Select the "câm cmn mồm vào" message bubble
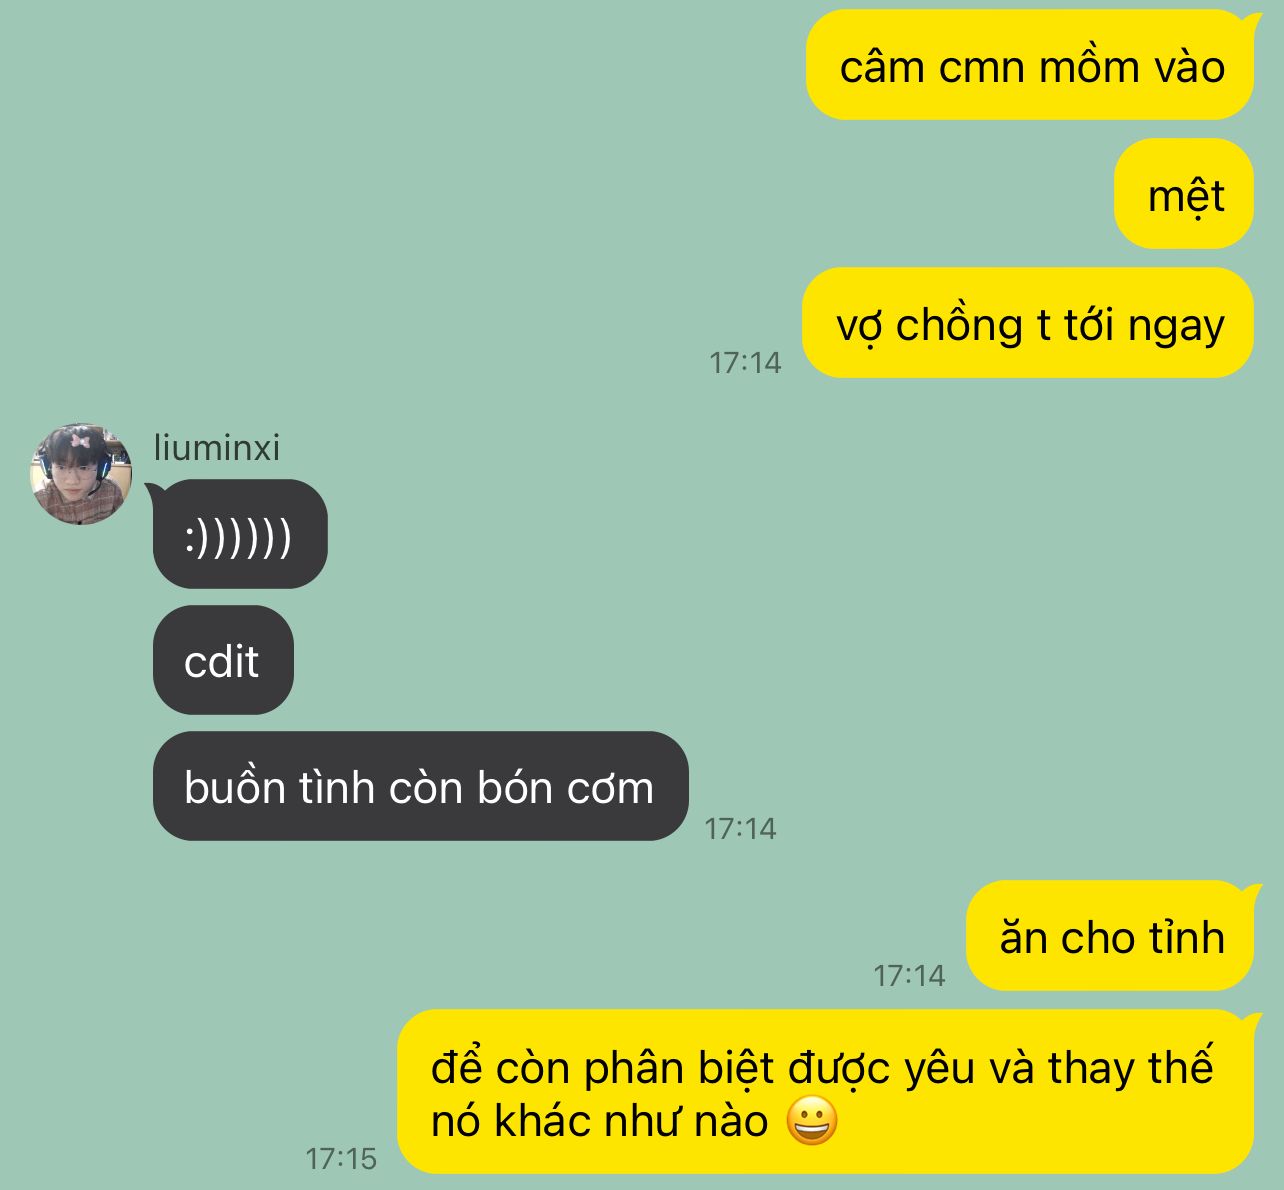 1030,65
